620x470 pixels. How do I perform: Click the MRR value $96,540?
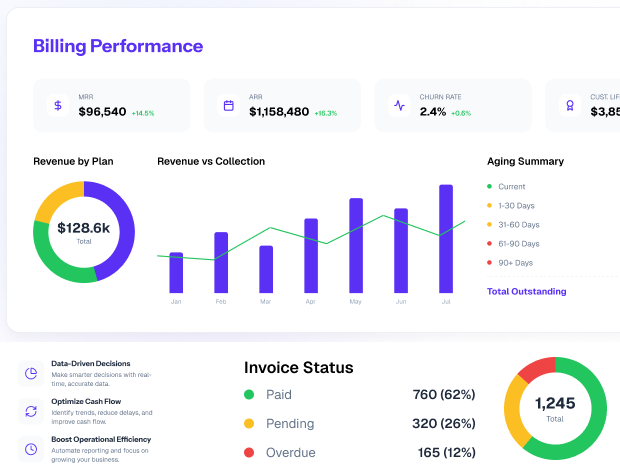coord(102,112)
